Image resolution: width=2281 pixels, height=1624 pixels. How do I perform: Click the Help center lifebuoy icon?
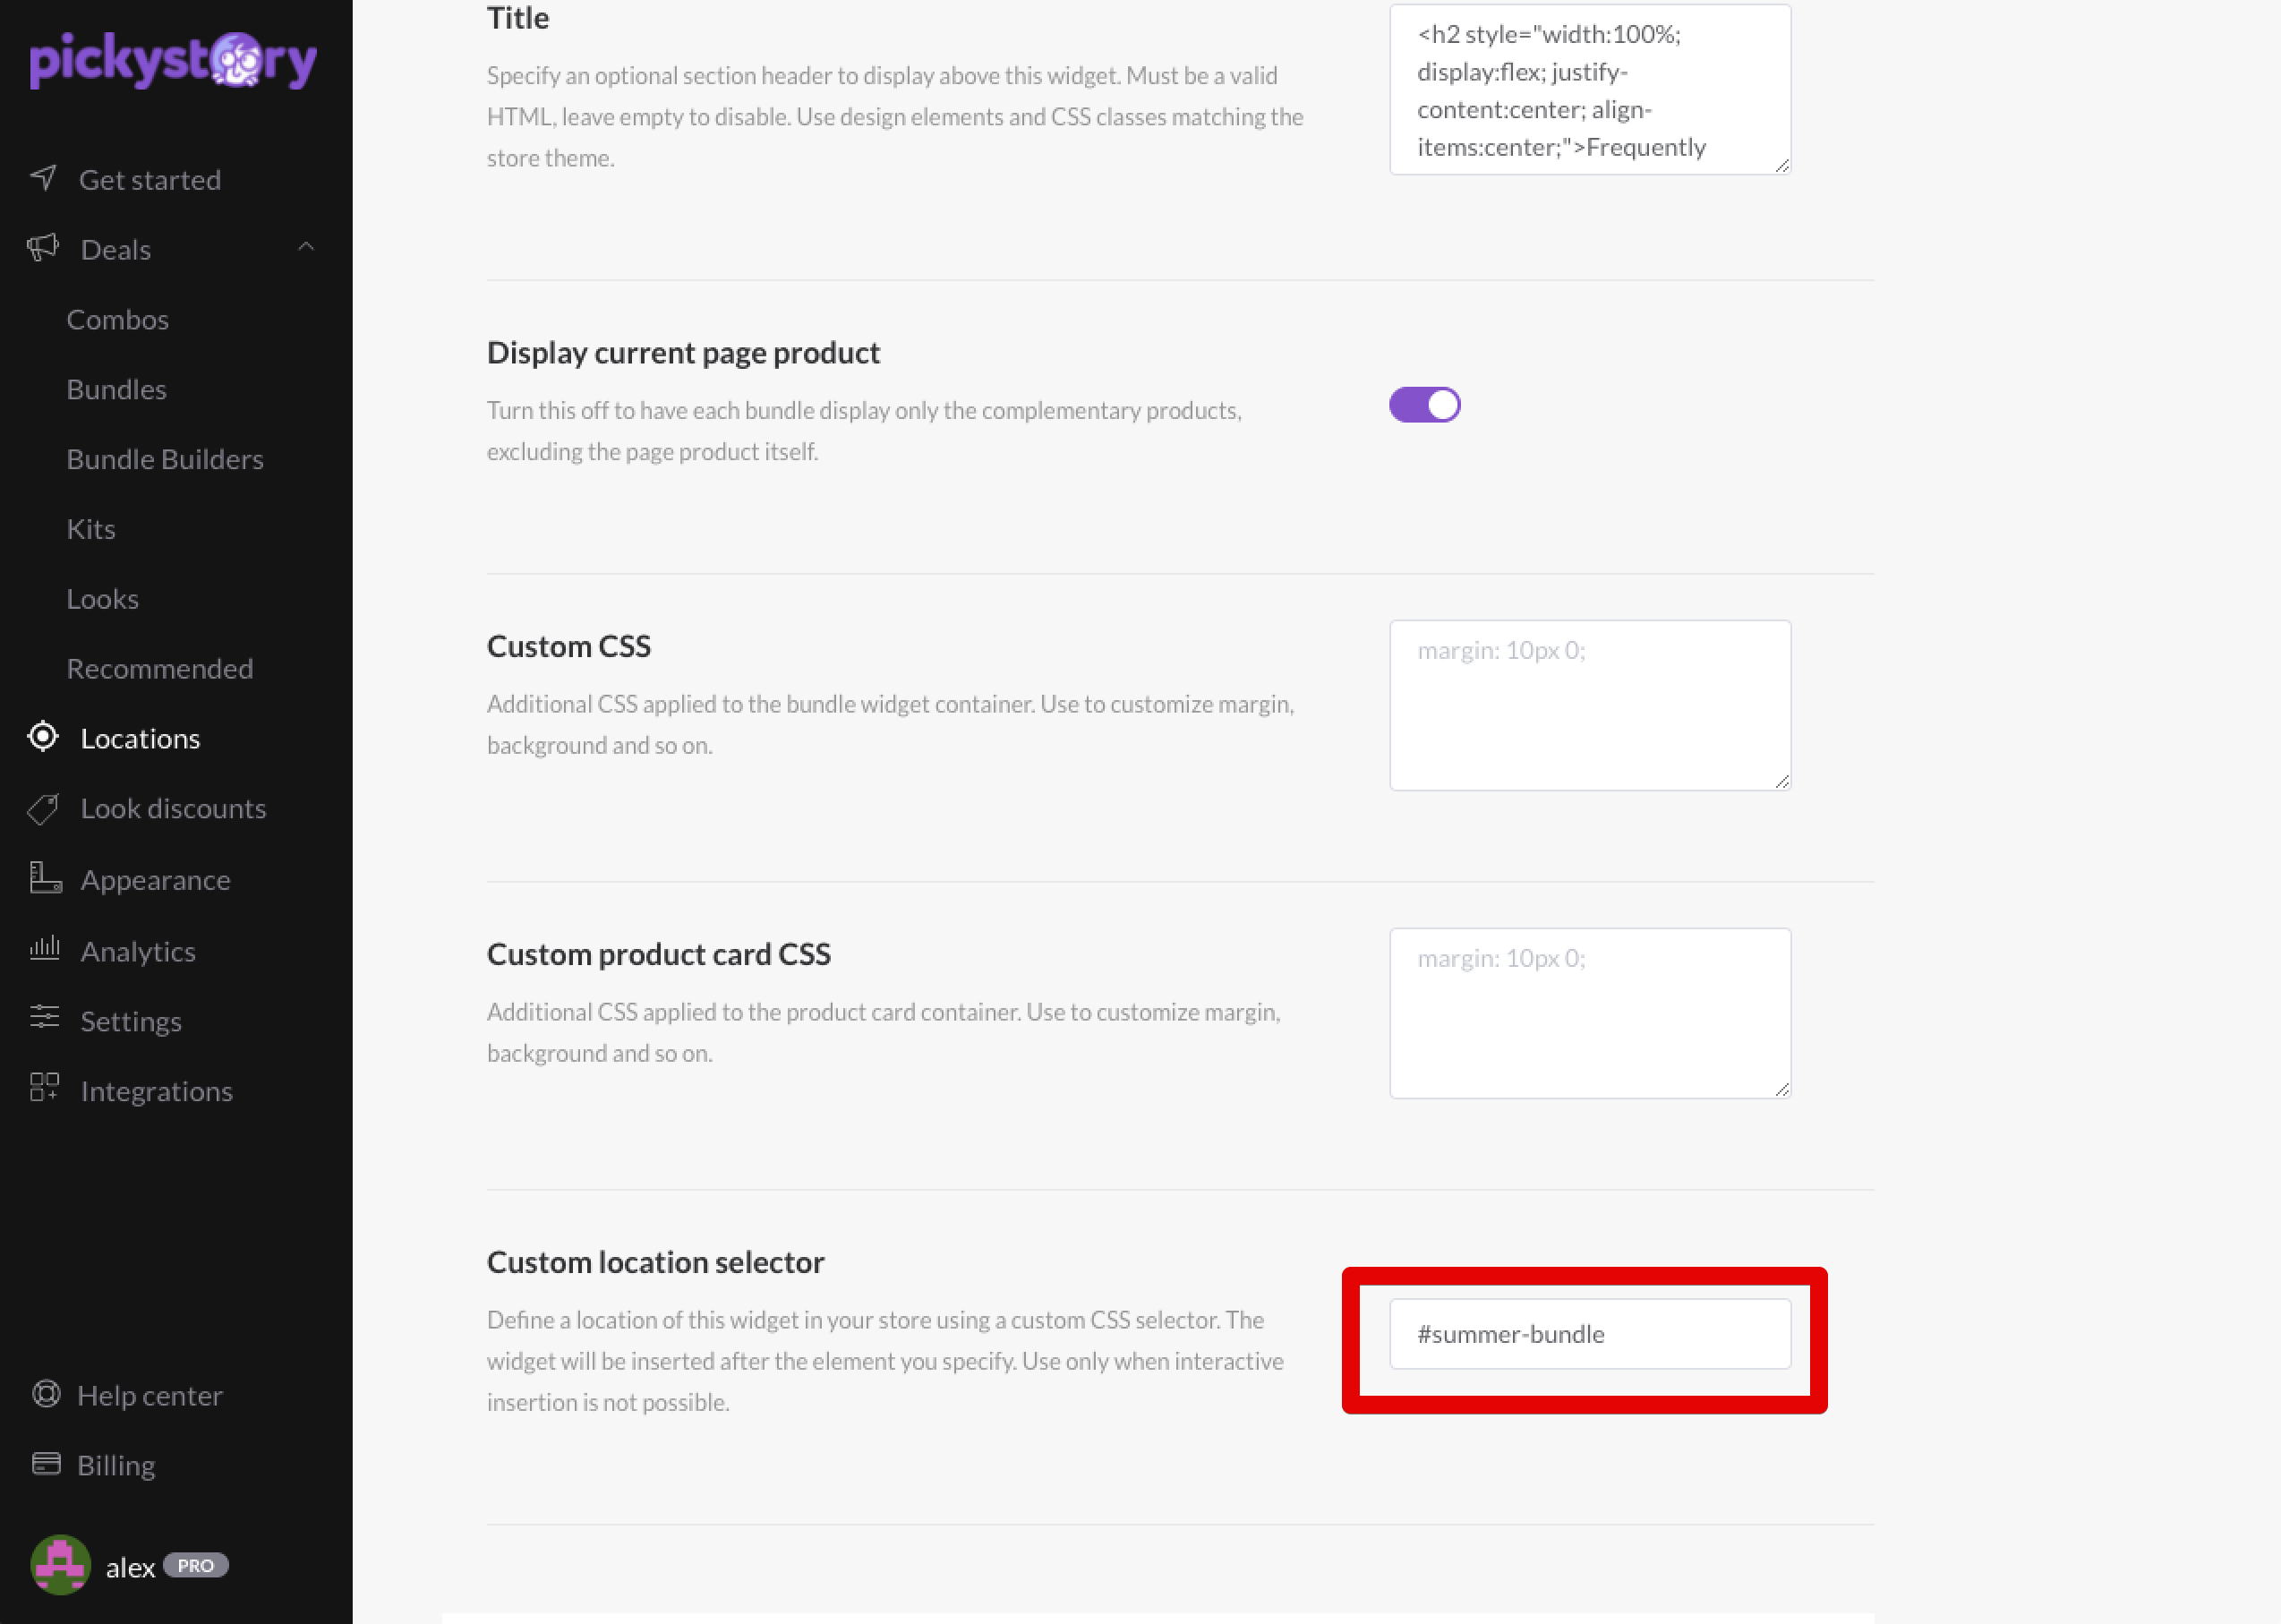click(x=46, y=1394)
